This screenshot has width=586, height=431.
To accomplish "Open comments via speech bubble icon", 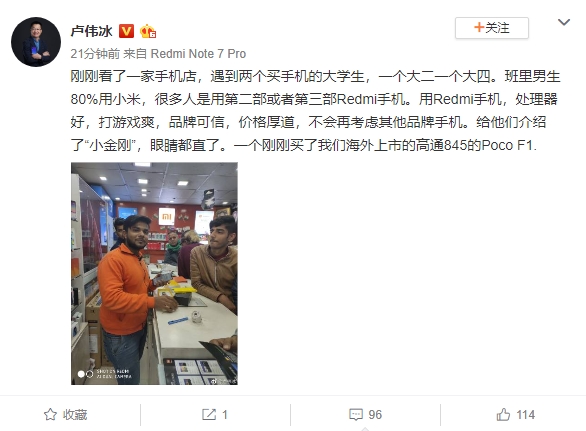I will [356, 415].
